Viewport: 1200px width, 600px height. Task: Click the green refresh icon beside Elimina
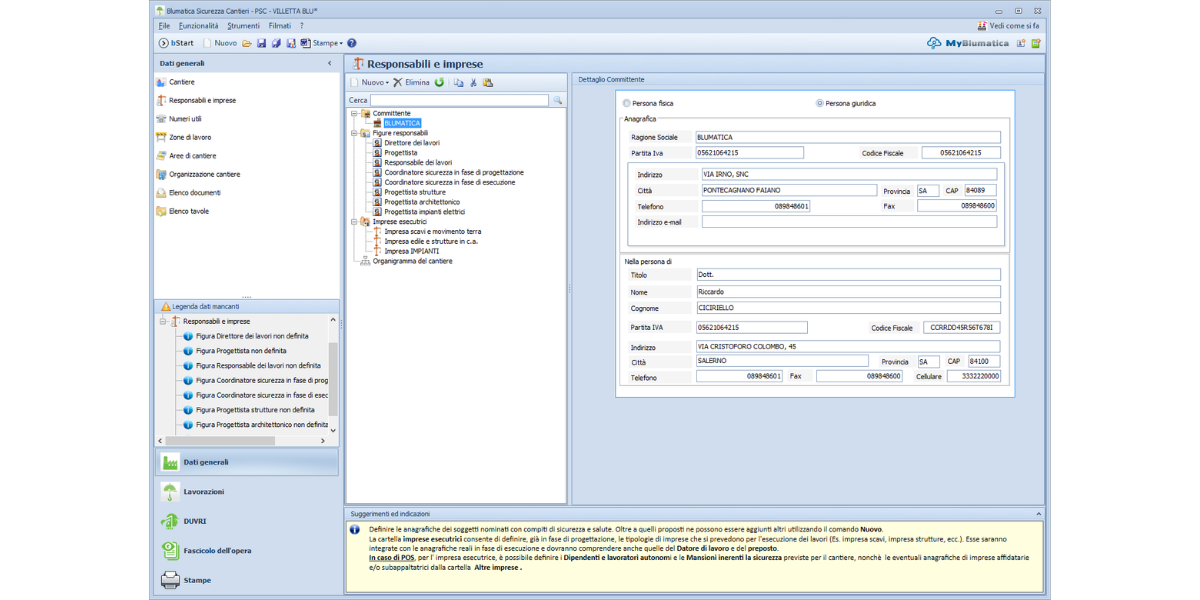coord(439,82)
